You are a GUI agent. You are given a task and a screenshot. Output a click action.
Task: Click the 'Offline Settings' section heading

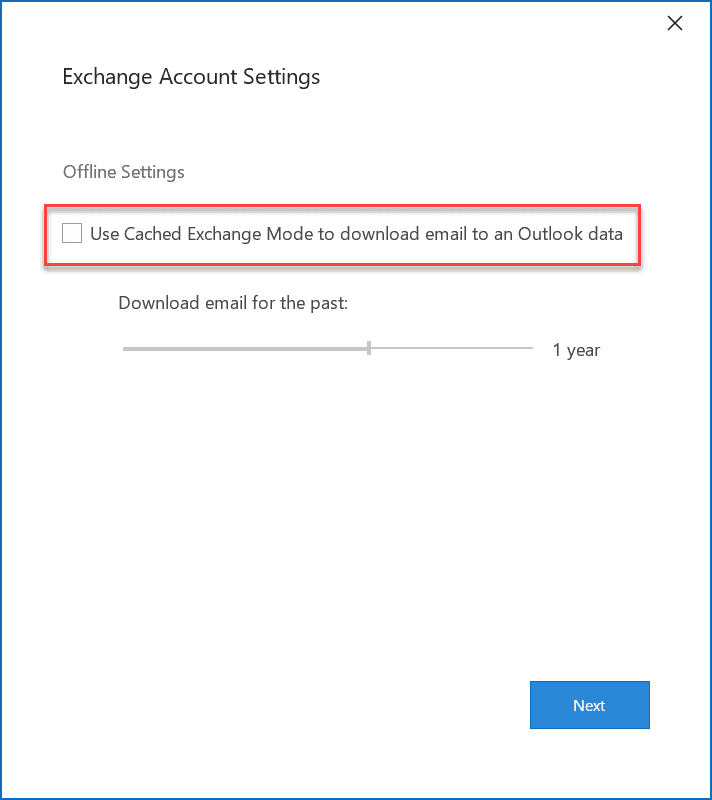124,172
